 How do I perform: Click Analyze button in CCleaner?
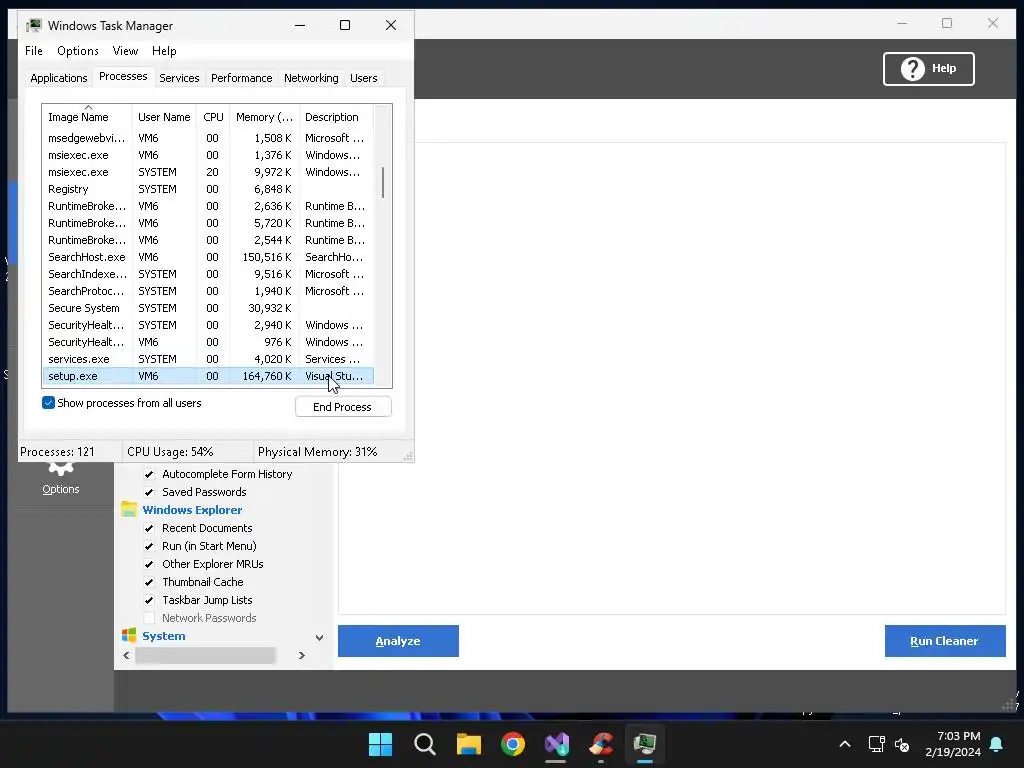point(398,641)
